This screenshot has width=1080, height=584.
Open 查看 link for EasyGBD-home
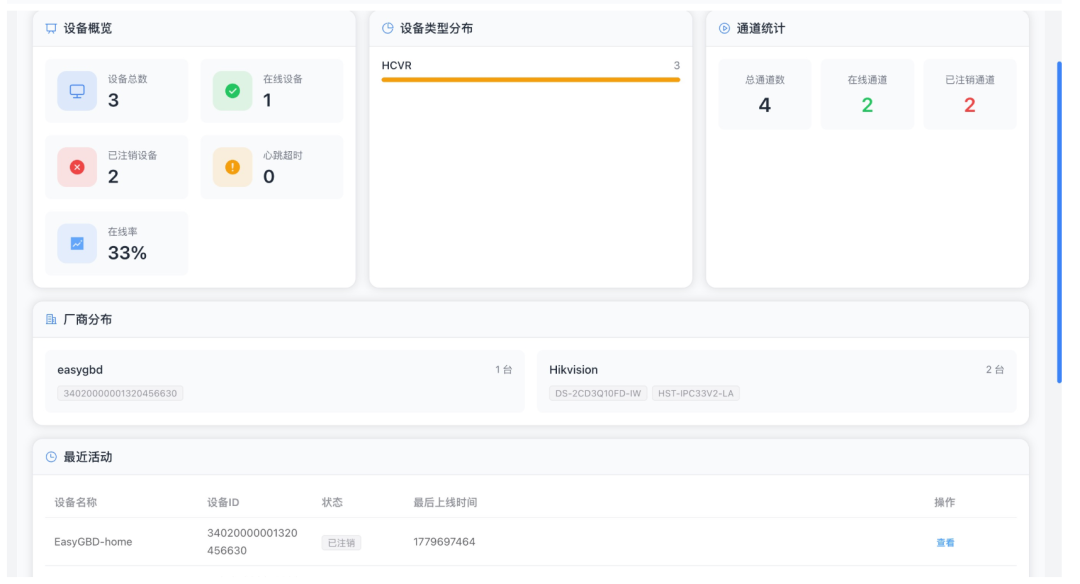click(945, 543)
